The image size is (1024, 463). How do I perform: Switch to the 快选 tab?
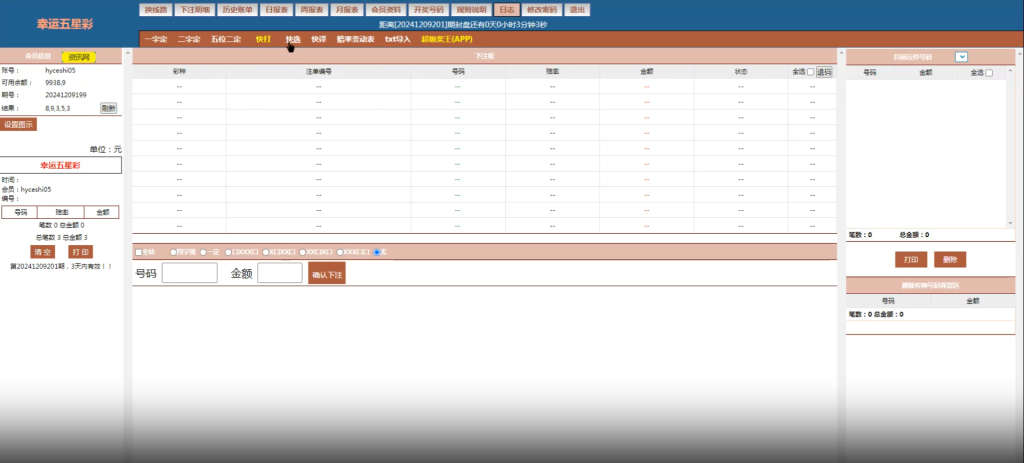coord(292,39)
